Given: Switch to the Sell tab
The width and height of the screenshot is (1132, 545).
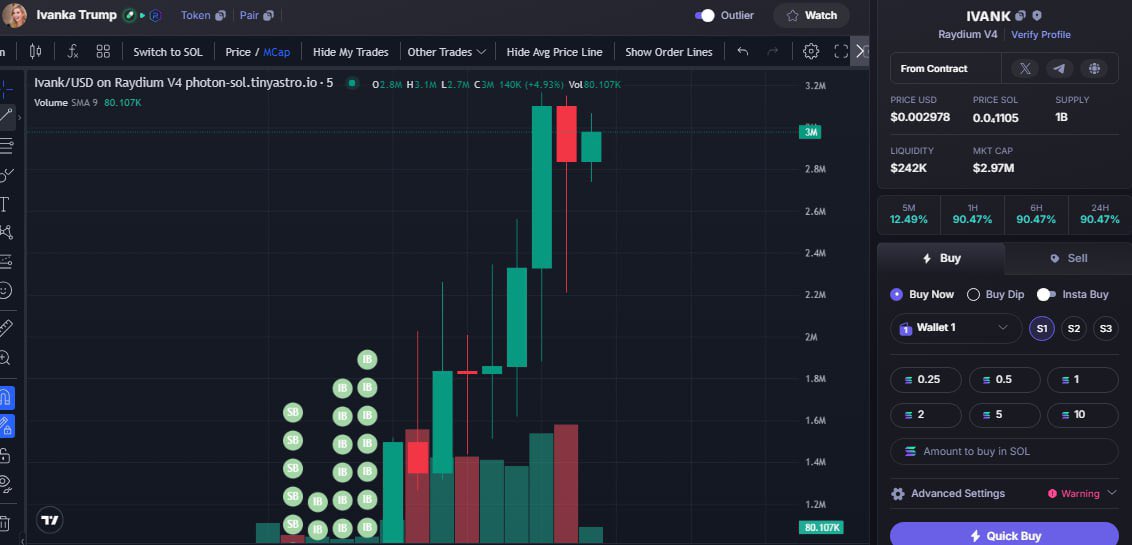Looking at the screenshot, I should (x=1068, y=258).
